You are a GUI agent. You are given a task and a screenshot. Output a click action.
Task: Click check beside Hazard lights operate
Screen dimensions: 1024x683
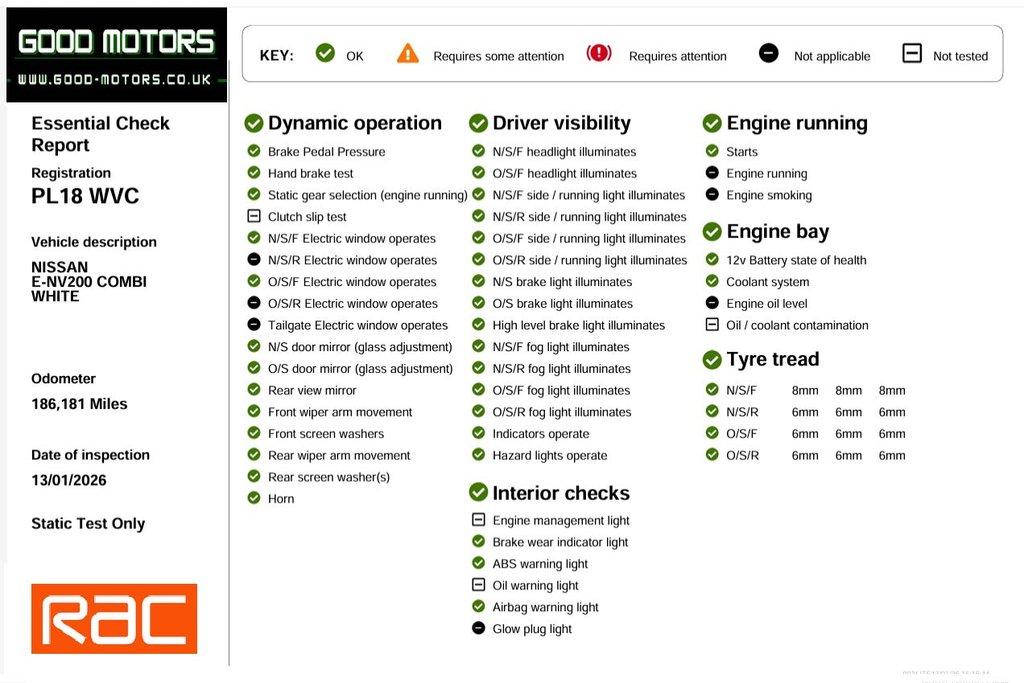point(478,456)
